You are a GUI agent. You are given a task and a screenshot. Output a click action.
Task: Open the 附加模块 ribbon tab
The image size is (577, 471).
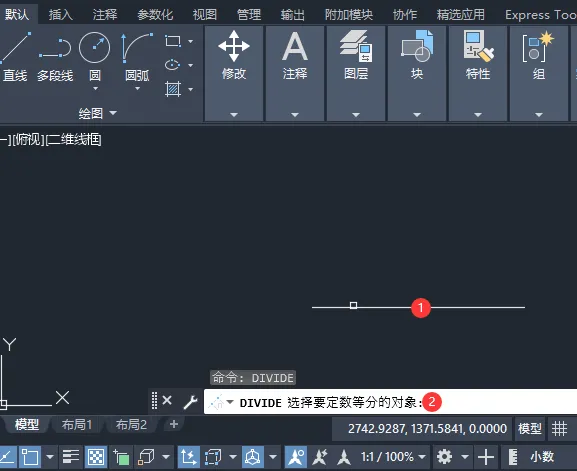348,15
